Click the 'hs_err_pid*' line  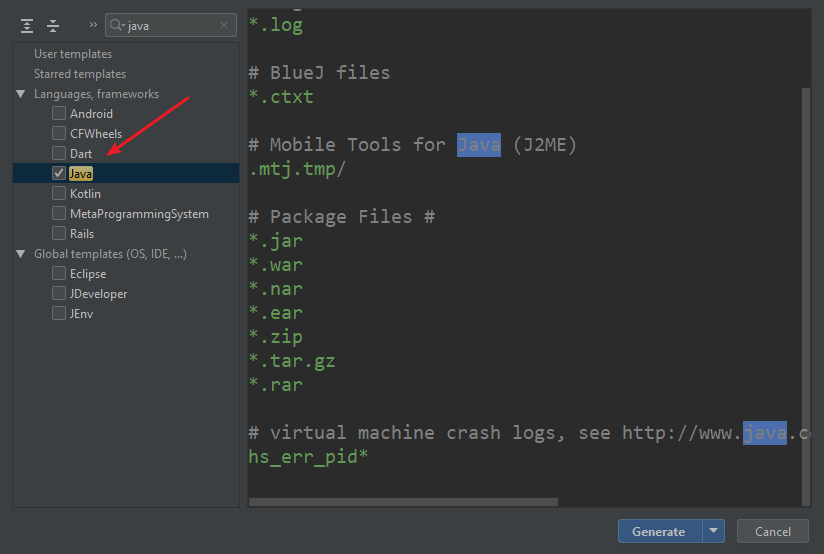pos(308,457)
